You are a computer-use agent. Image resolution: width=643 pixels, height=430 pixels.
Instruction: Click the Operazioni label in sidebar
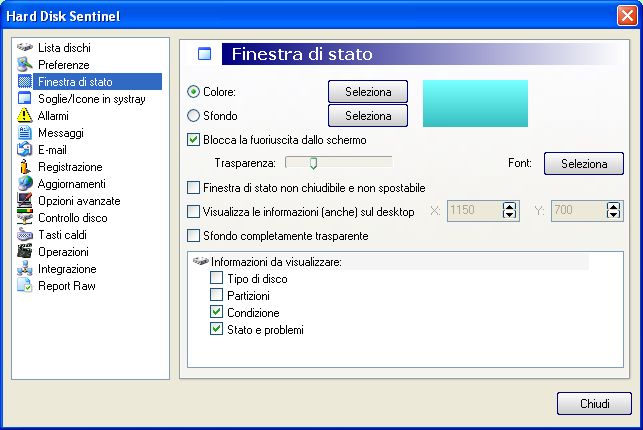click(63, 252)
